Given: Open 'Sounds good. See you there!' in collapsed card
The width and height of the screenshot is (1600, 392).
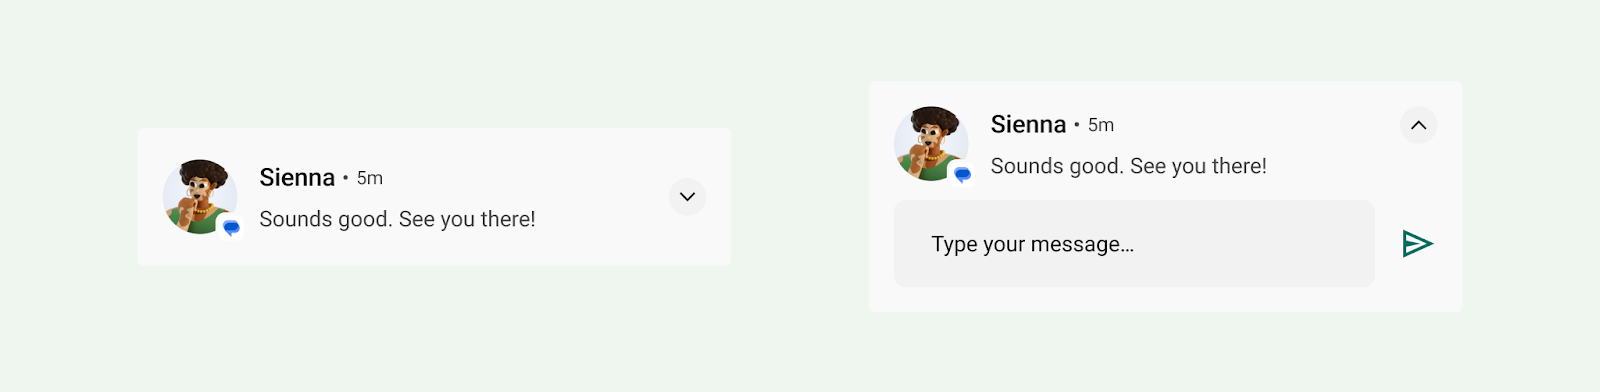Looking at the screenshot, I should (x=397, y=219).
